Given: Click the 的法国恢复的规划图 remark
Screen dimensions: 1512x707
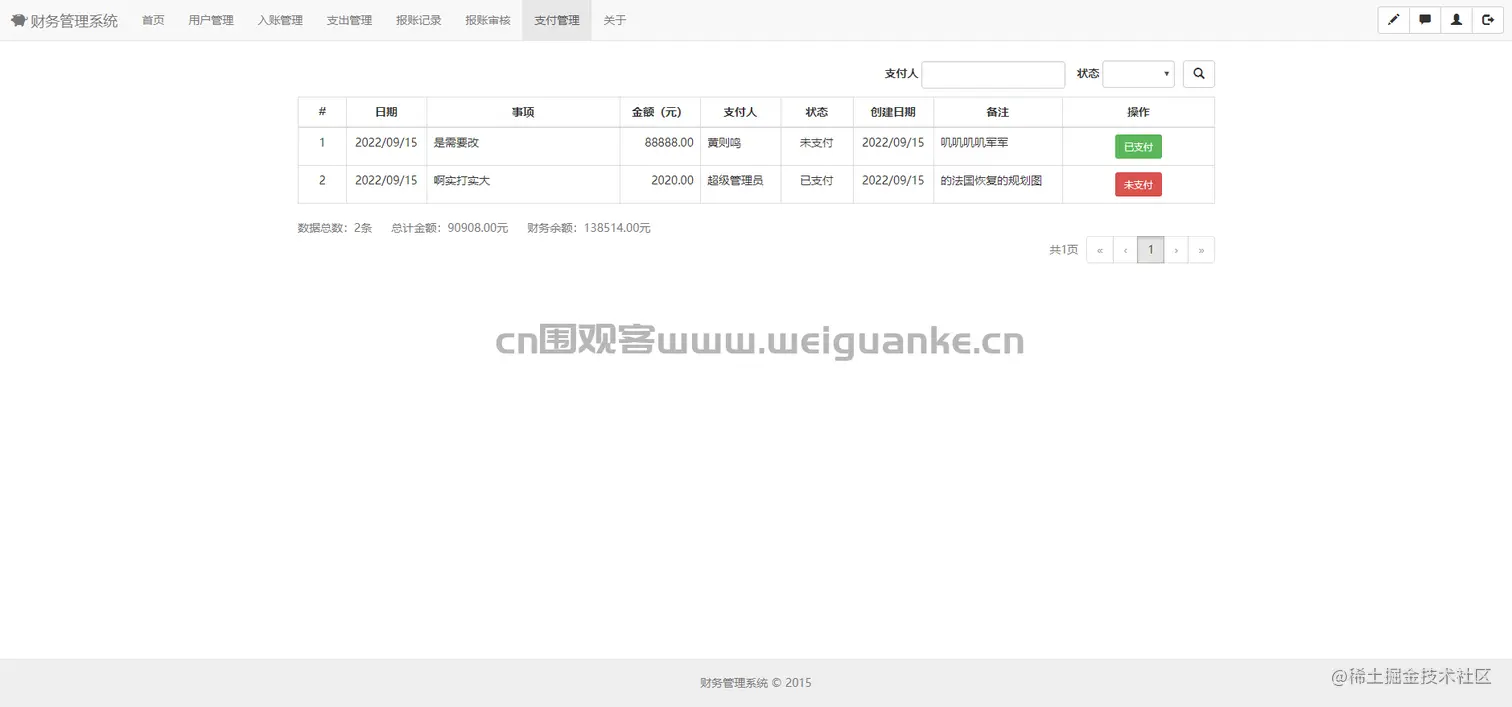Looking at the screenshot, I should (x=991, y=181).
